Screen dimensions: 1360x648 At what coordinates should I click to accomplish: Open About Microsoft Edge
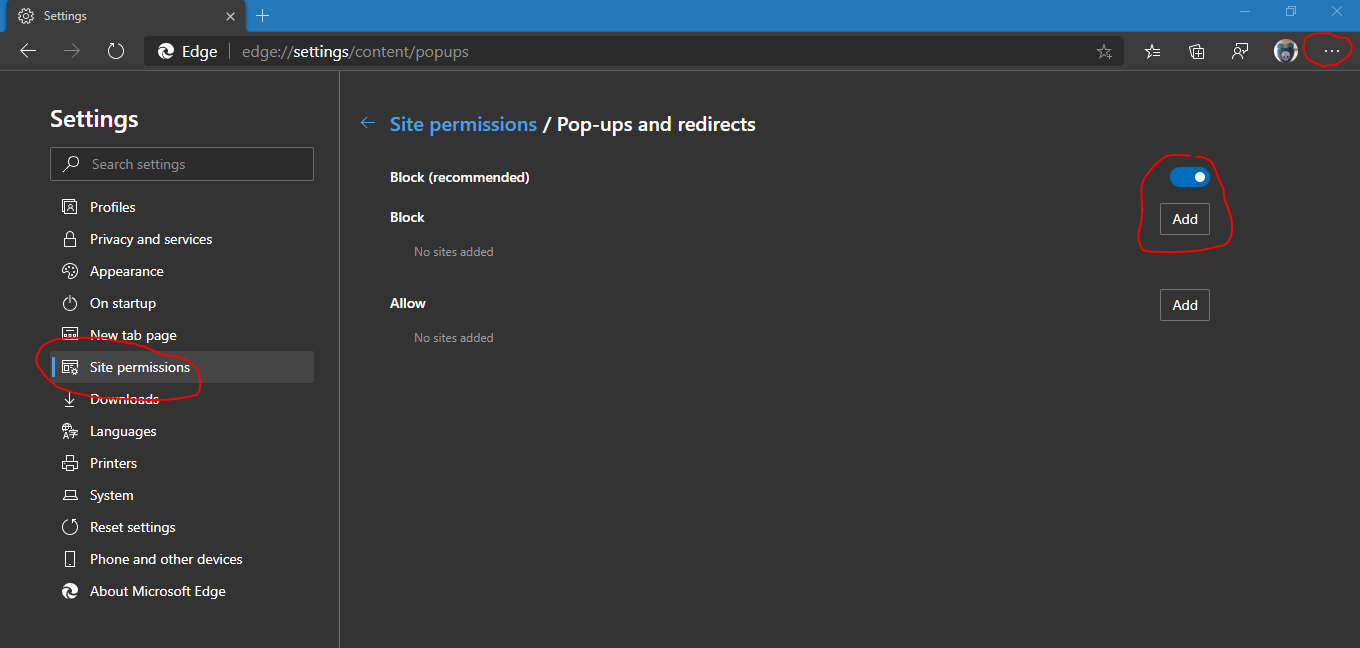157,591
